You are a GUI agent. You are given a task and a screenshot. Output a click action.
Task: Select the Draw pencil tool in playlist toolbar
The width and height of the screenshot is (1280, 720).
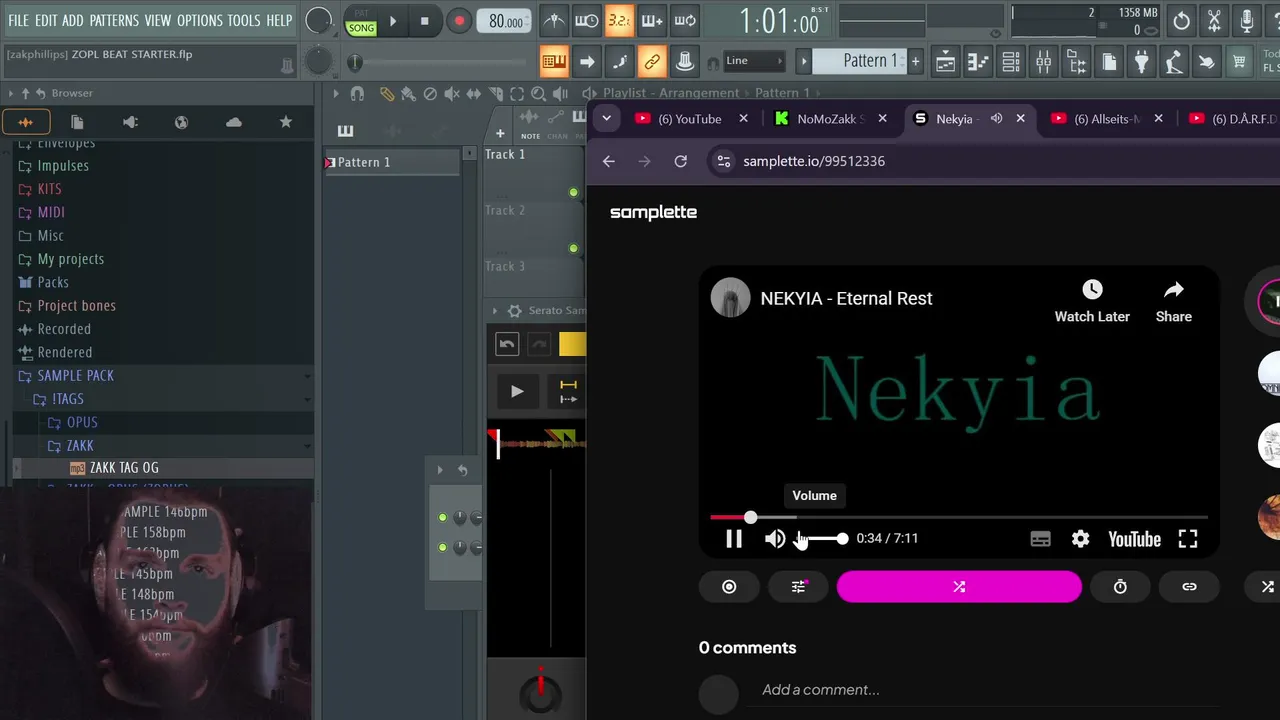point(387,93)
